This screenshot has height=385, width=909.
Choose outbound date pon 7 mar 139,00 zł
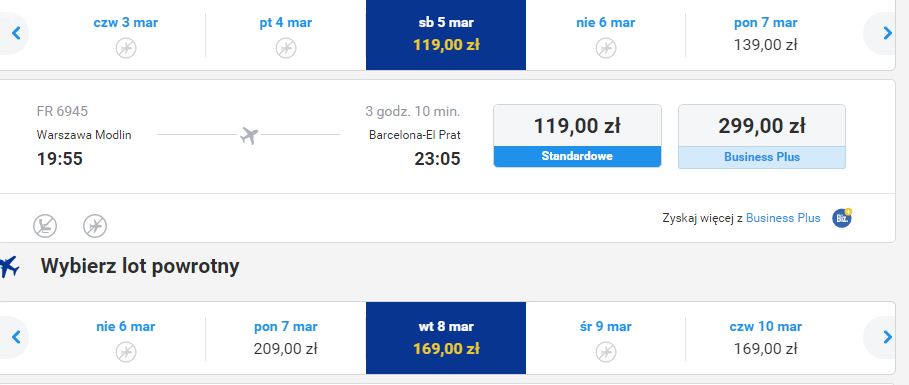point(765,35)
